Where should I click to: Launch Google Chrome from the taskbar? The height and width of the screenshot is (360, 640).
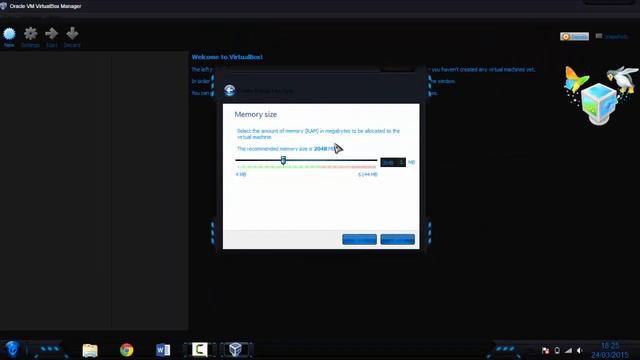point(127,350)
